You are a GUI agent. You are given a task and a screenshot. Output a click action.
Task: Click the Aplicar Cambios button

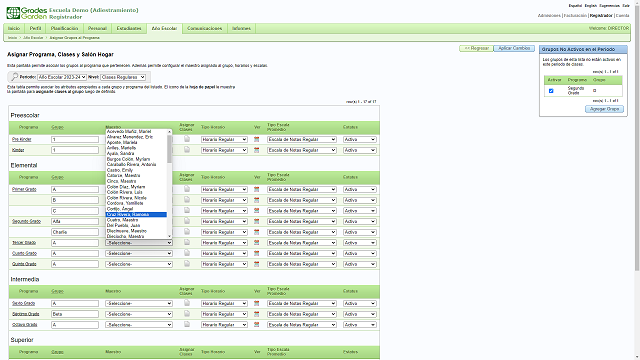click(x=514, y=48)
